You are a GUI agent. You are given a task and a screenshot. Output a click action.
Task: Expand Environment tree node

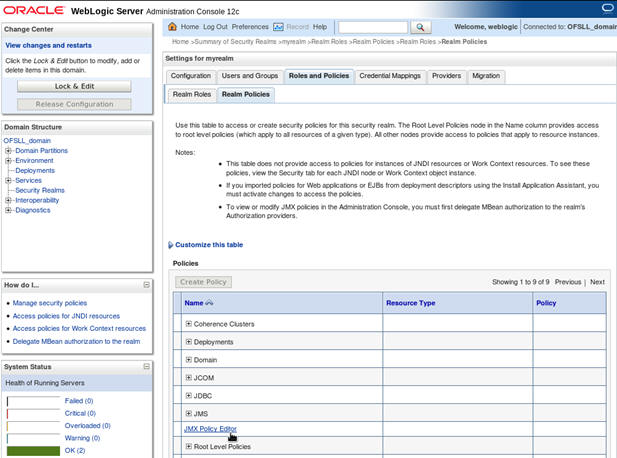click(x=8, y=161)
